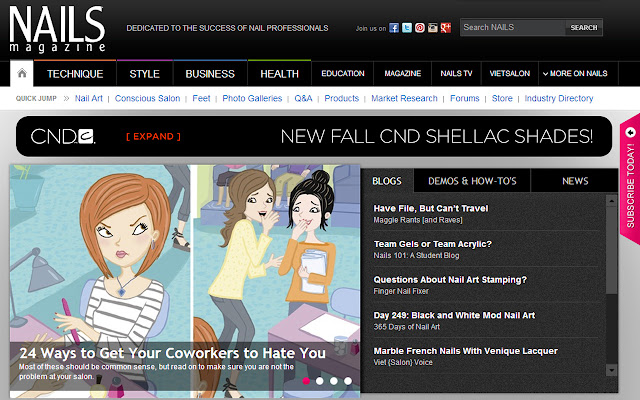Viewport: 640px width, 400px height.
Task: Open the Google Plus icon in header
Action: 446,28
